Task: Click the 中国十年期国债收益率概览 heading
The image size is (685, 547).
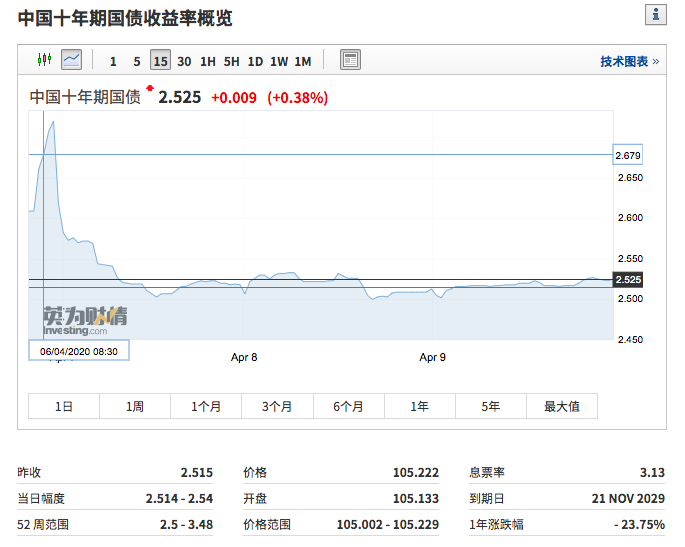Action: click(x=125, y=17)
